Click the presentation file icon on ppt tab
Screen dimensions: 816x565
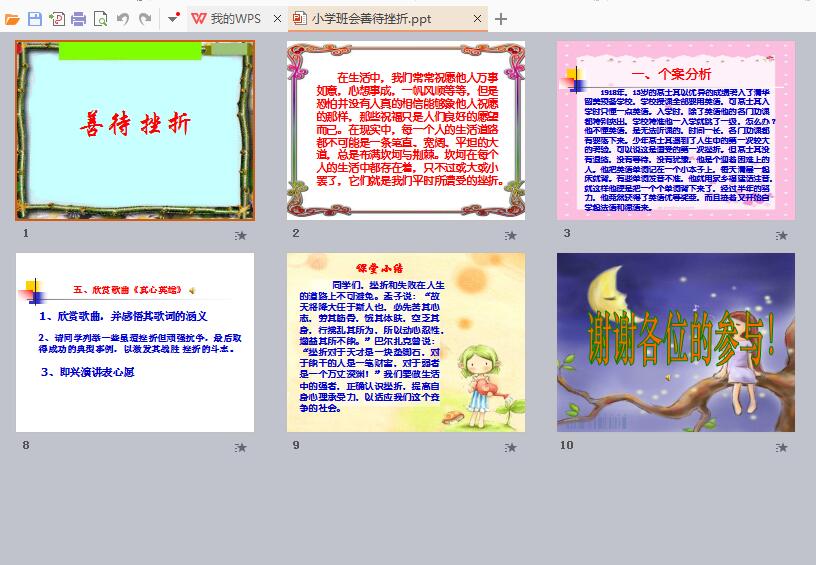(299, 19)
